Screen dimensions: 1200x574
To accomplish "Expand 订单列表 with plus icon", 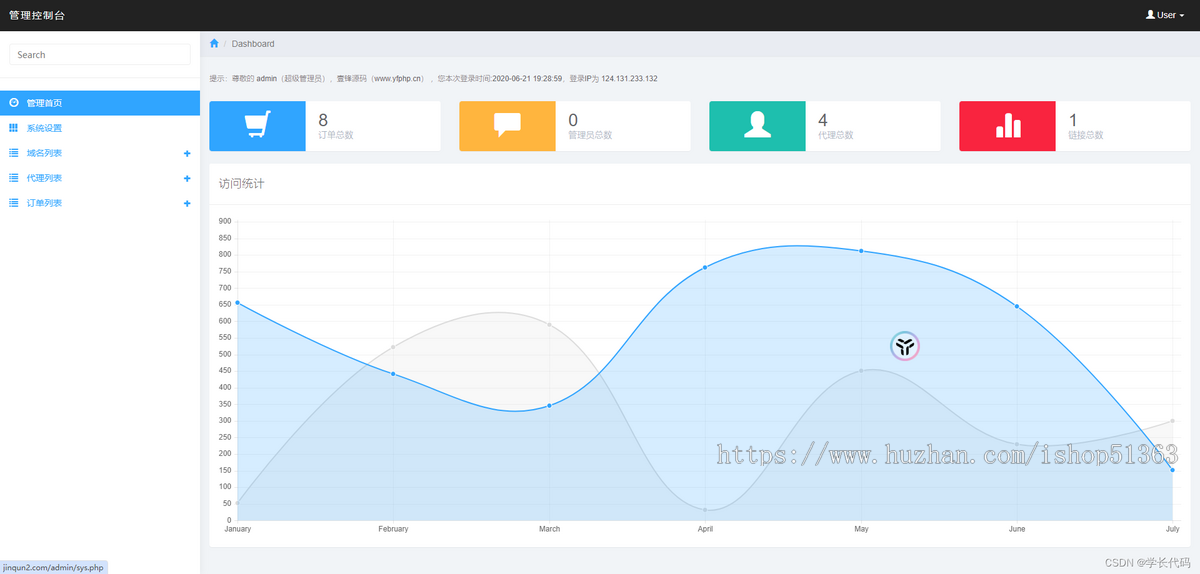I will (x=187, y=203).
